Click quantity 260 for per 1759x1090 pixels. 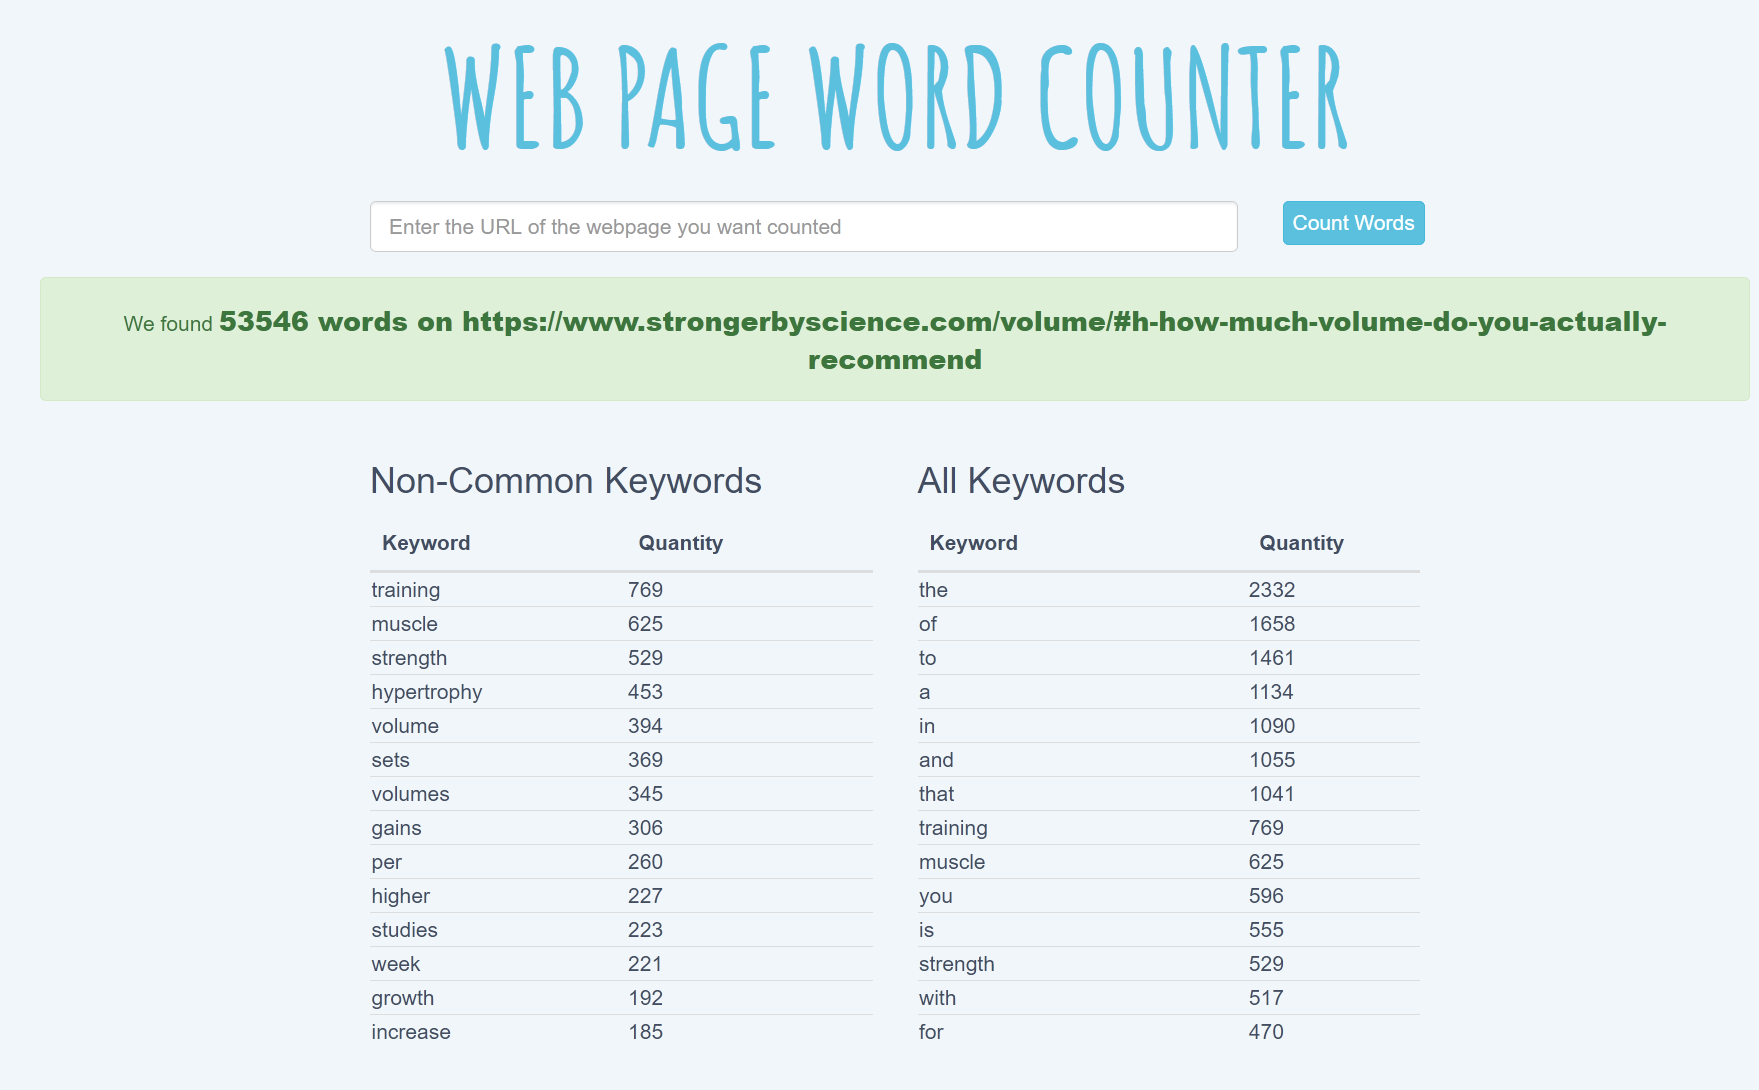pyautogui.click(x=645, y=862)
